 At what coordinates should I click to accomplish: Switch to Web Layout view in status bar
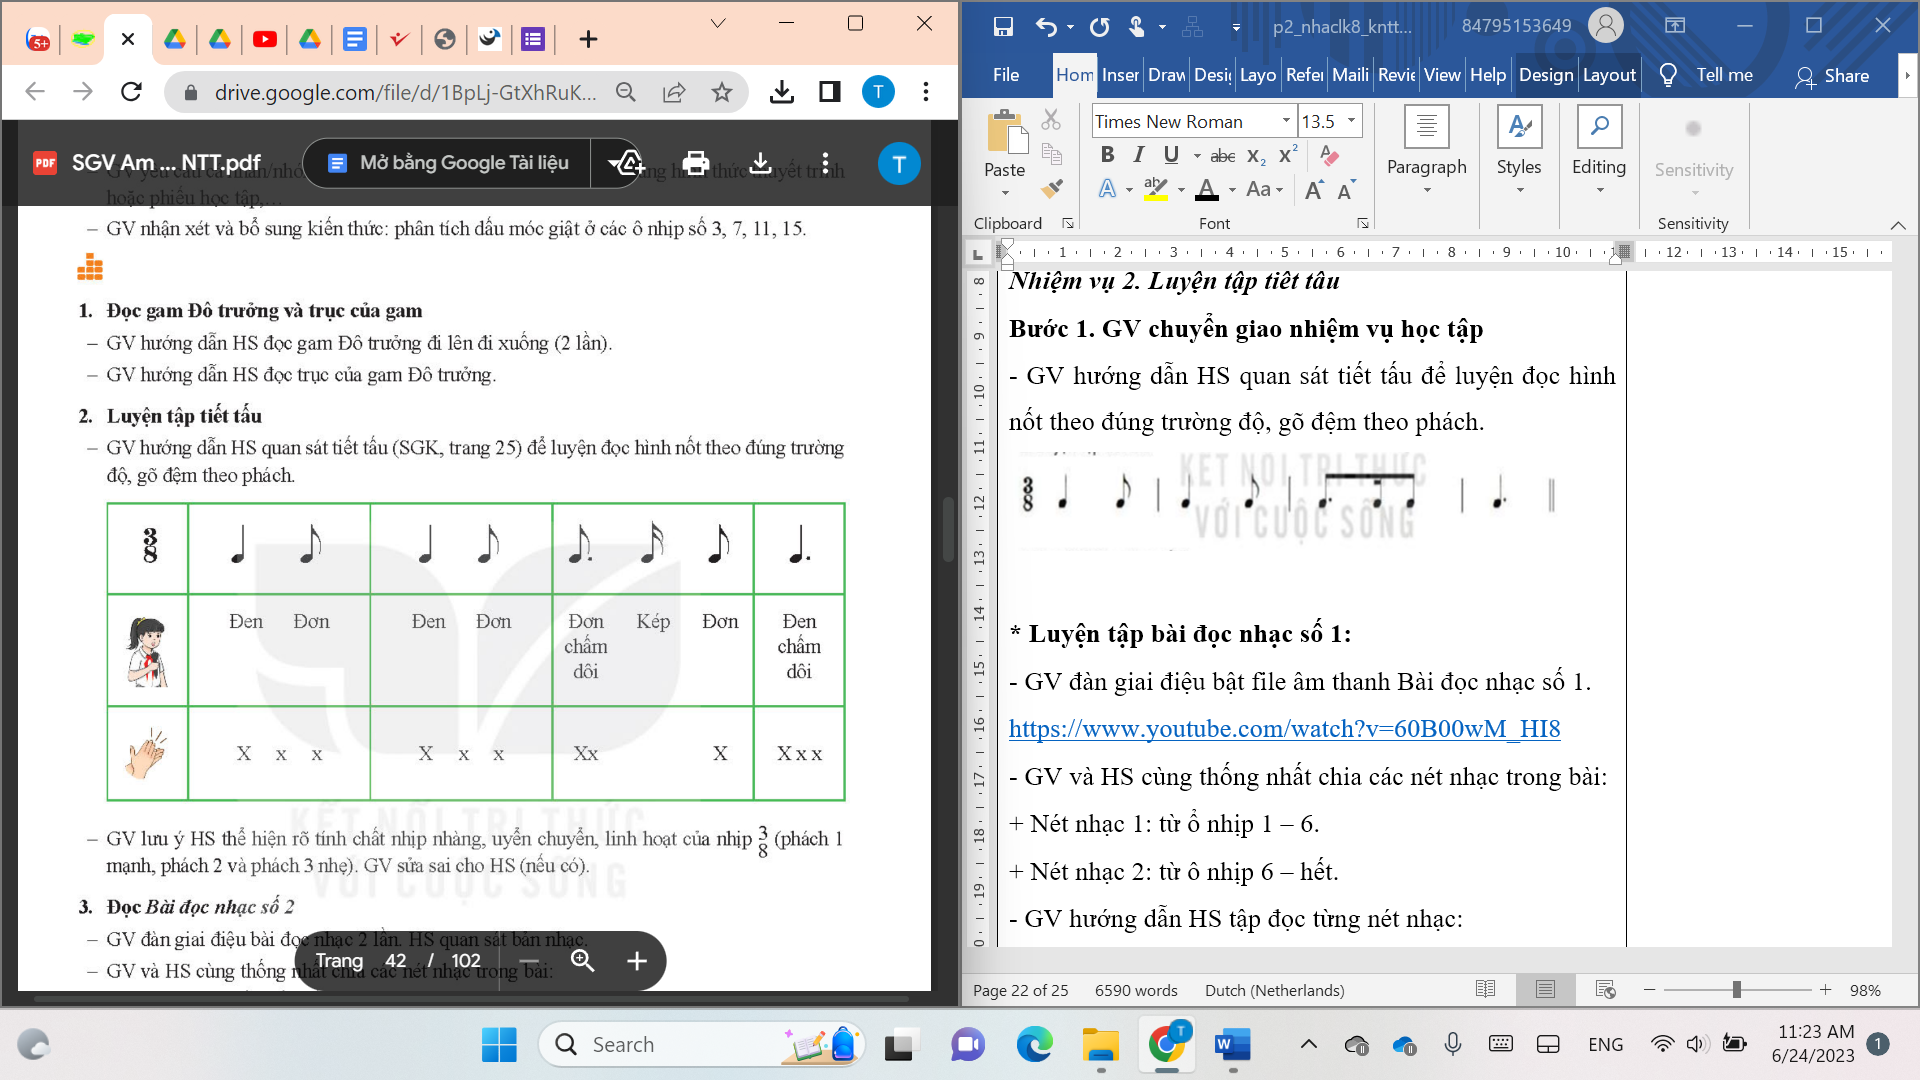pos(1605,989)
